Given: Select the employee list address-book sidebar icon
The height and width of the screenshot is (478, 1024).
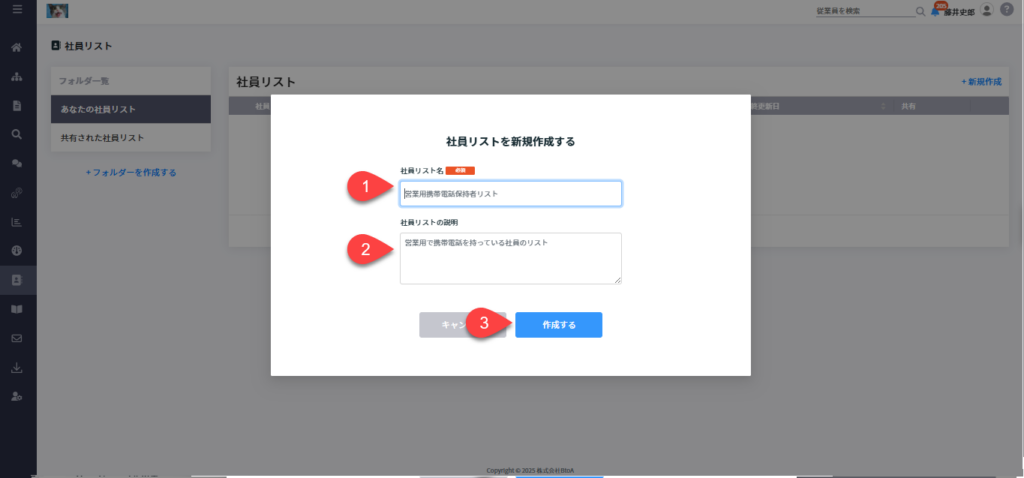Looking at the screenshot, I should click(18, 279).
